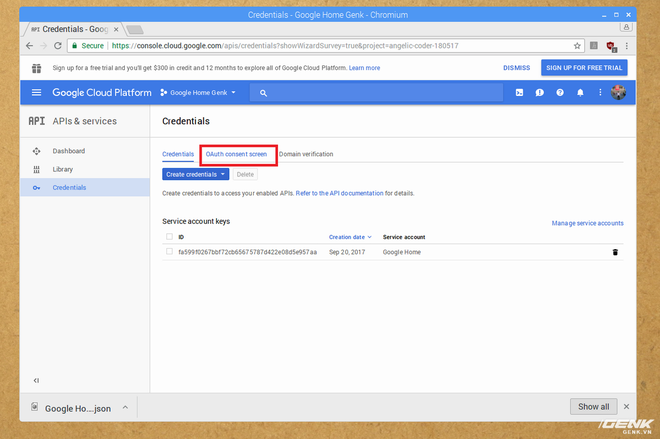Sort by Creation date column

[x=350, y=237]
